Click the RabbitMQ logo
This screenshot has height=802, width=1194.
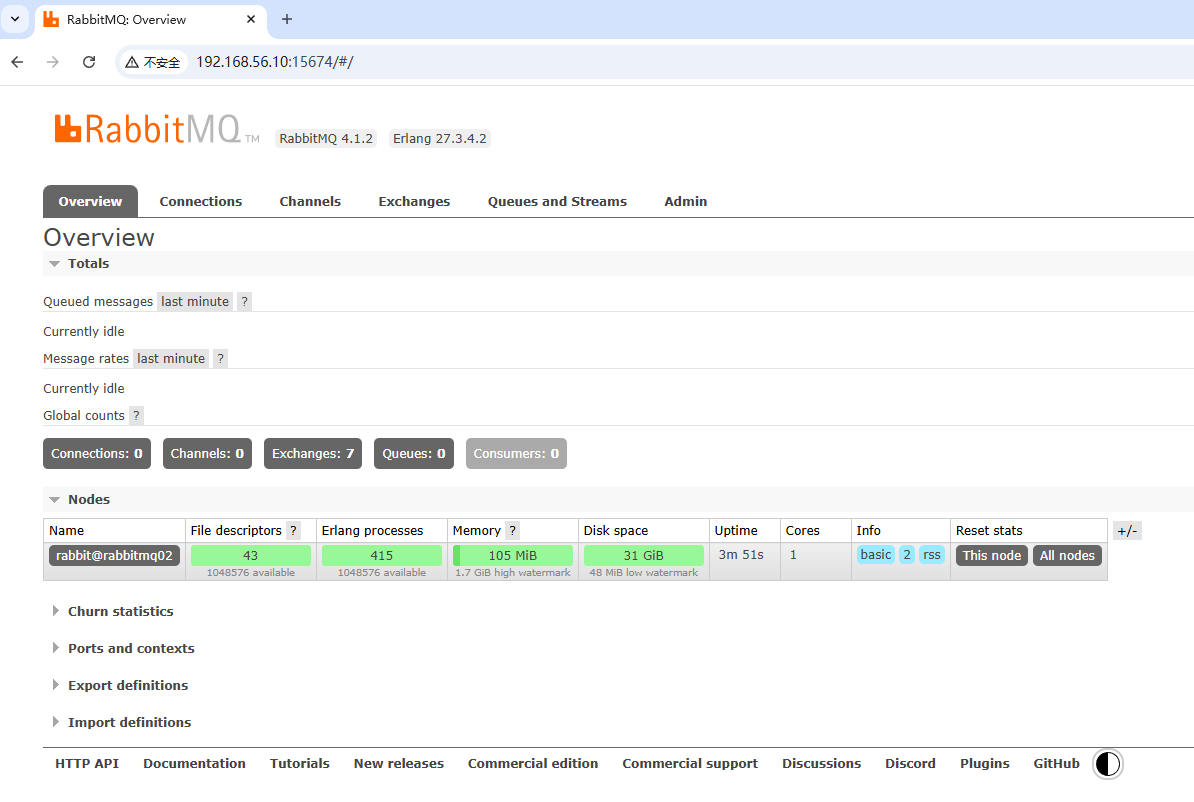pyautogui.click(x=156, y=129)
